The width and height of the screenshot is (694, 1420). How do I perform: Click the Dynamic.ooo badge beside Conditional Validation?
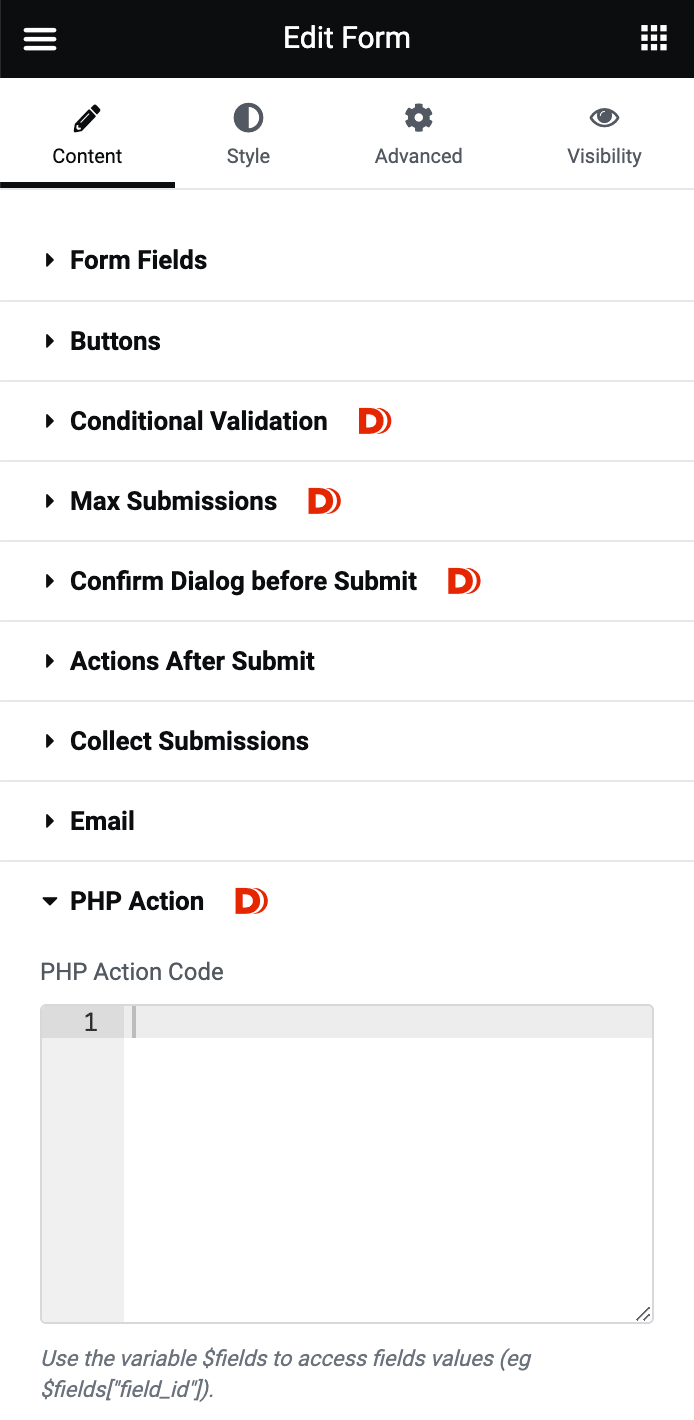coord(373,421)
